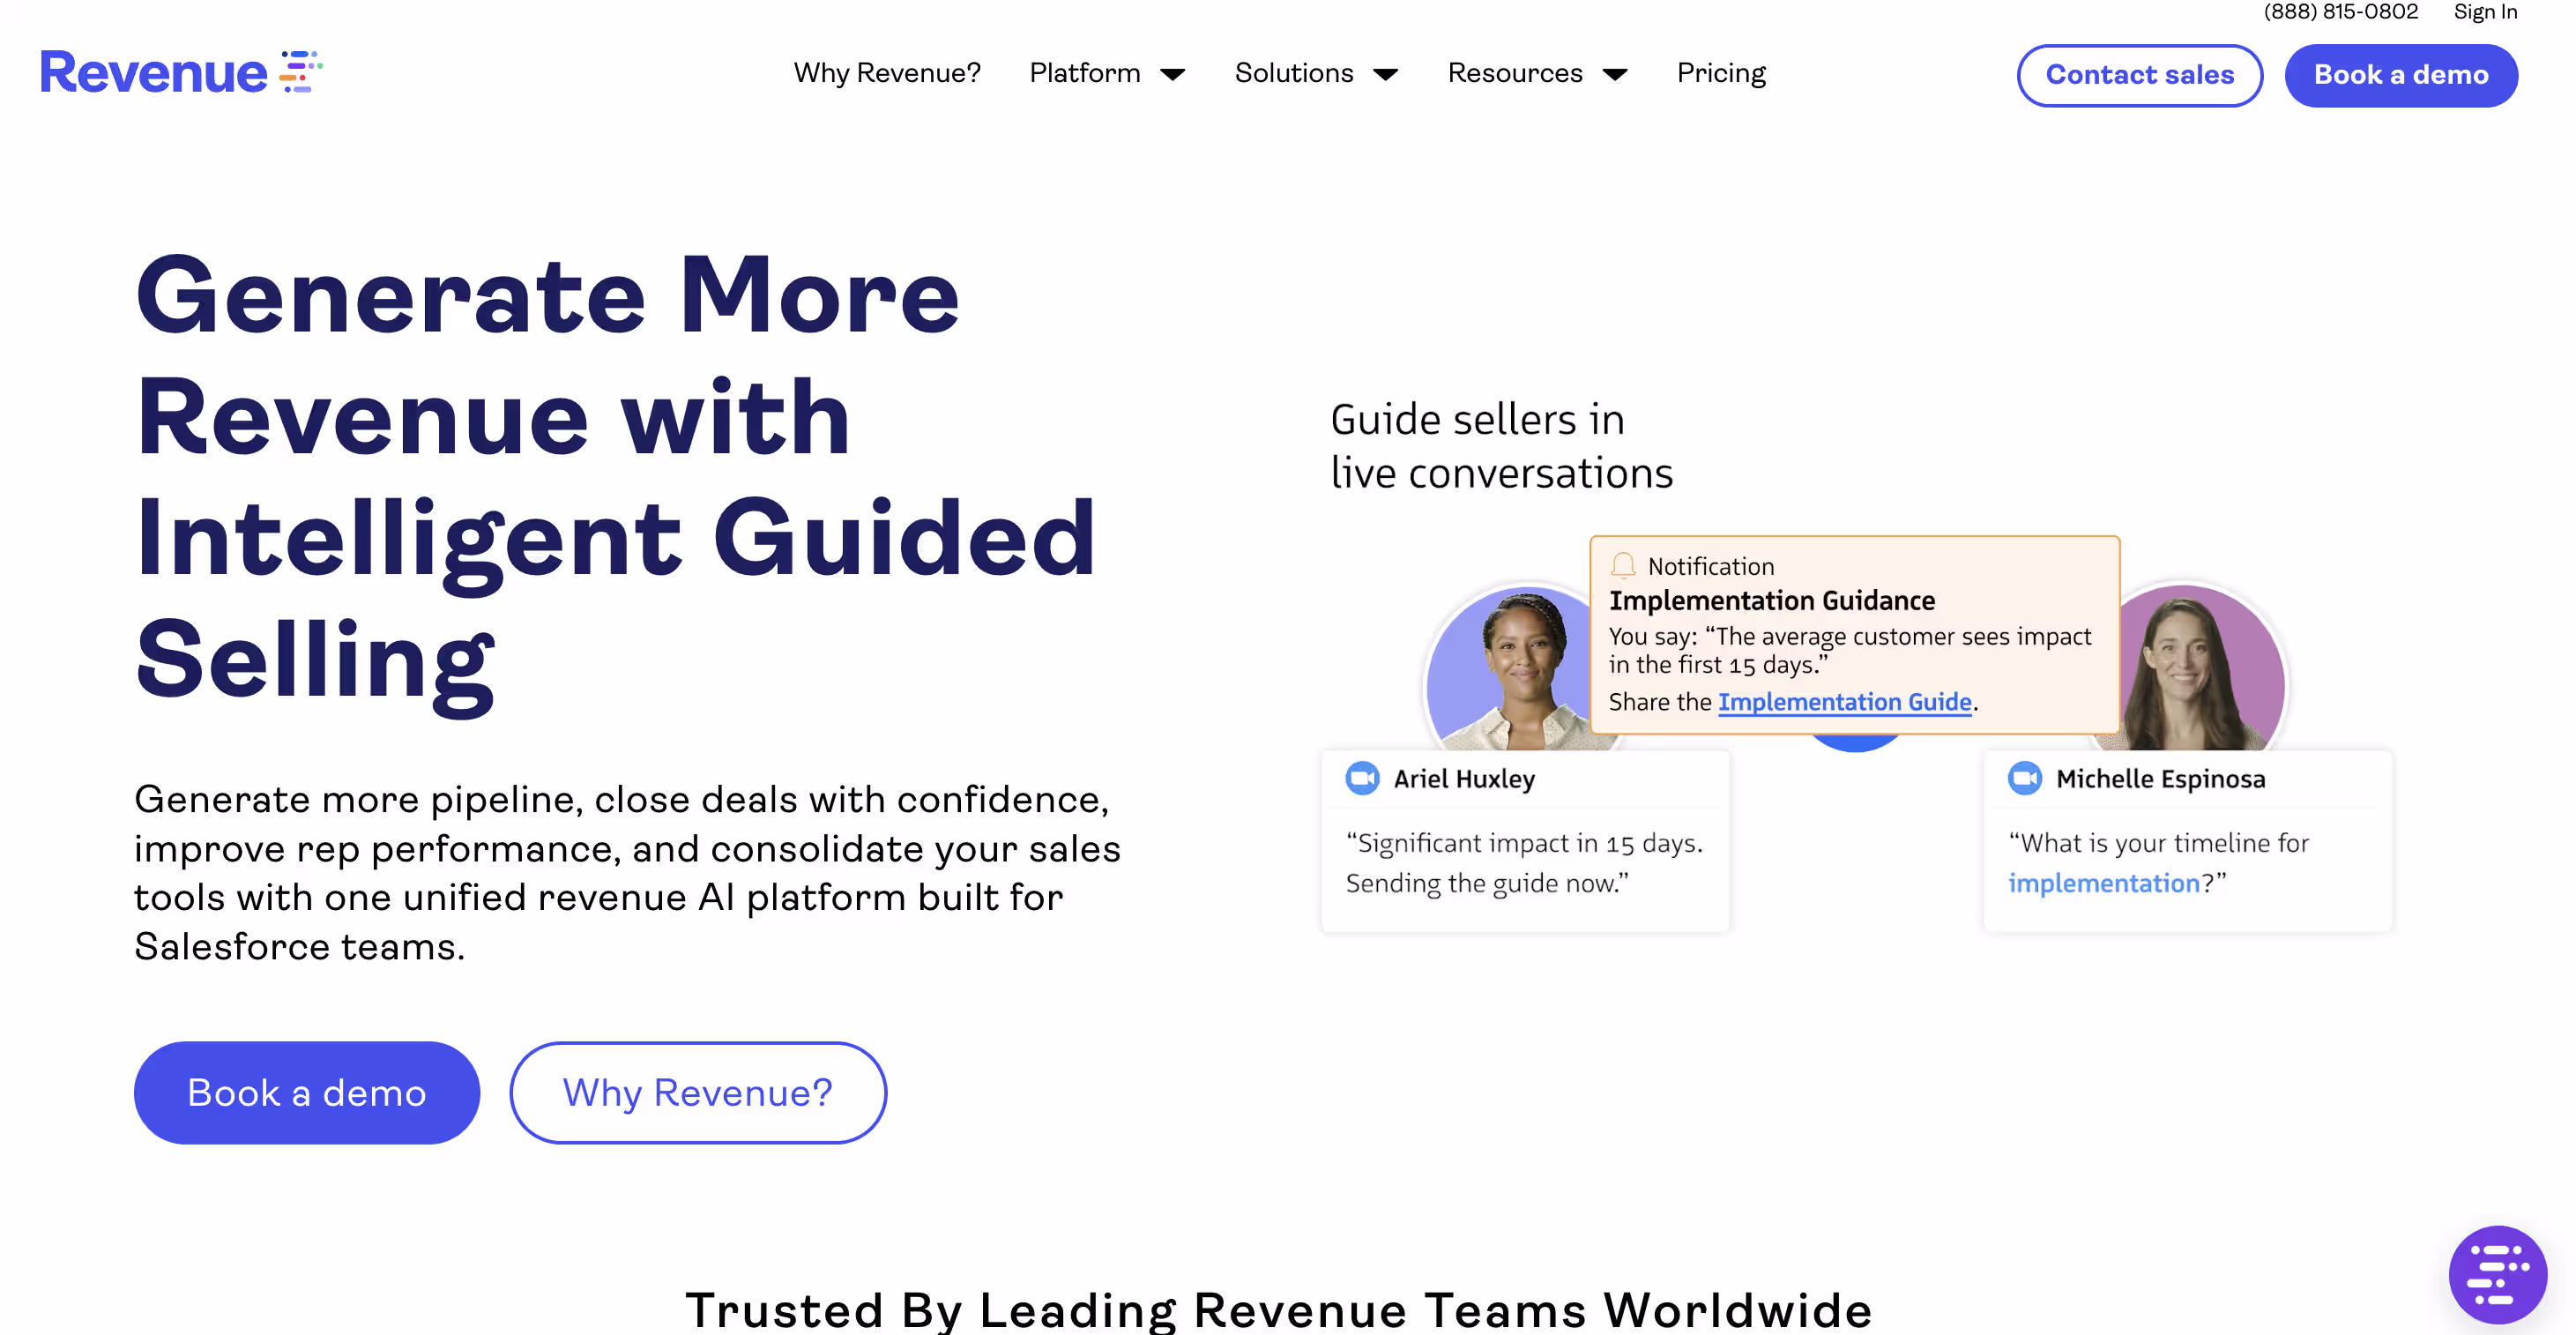Open the Why Revenue? navigation item
This screenshot has height=1335, width=2576.
point(887,73)
